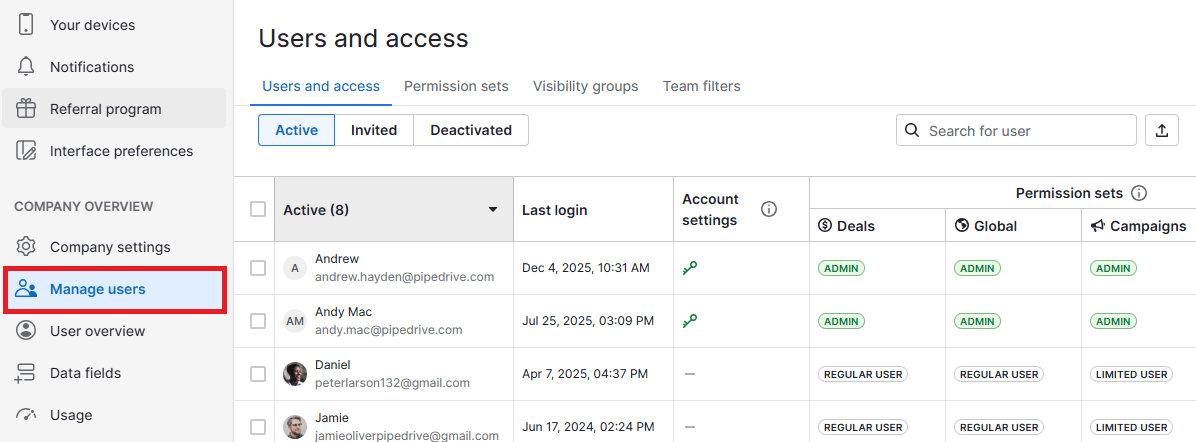Select the Active users filter button
The width and height of the screenshot is (1196, 442).
click(x=297, y=130)
